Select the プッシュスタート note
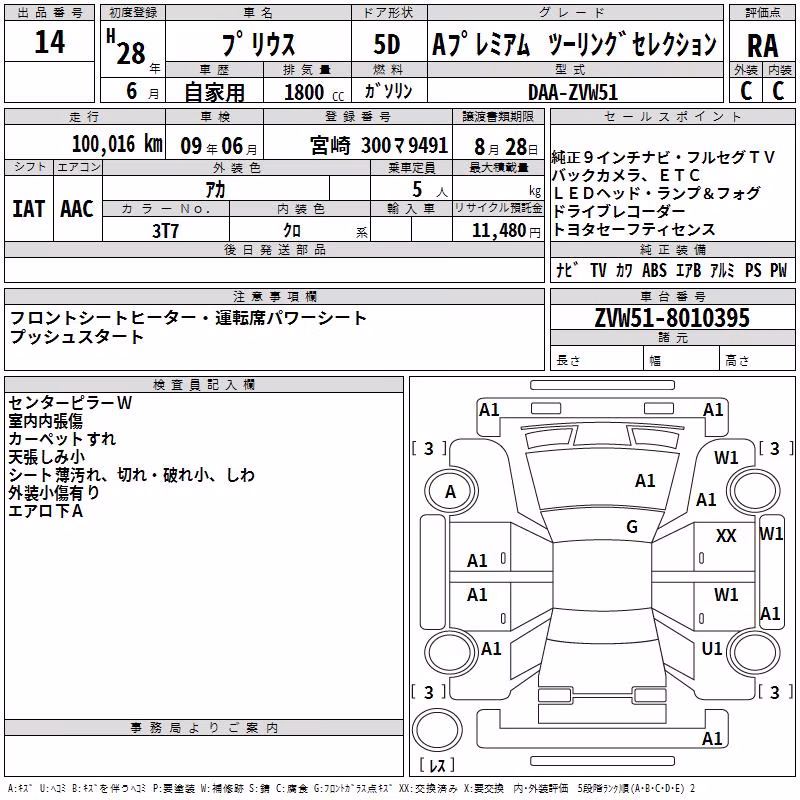Viewport: 800px width, 800px height. click(x=77, y=337)
